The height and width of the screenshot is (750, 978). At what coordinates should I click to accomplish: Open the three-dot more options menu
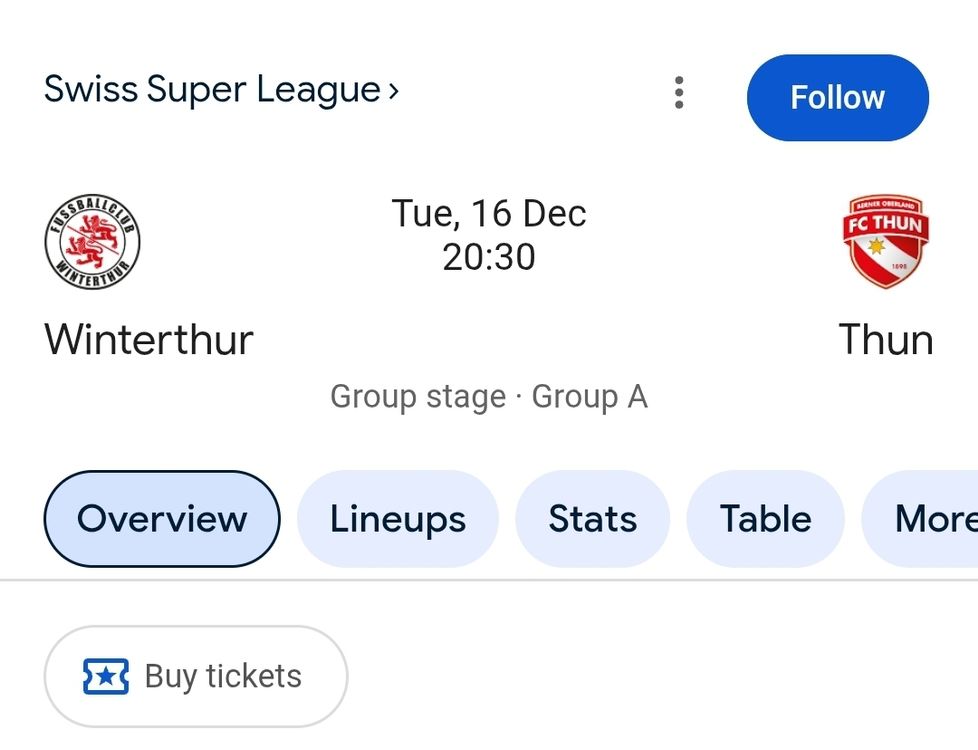(679, 93)
